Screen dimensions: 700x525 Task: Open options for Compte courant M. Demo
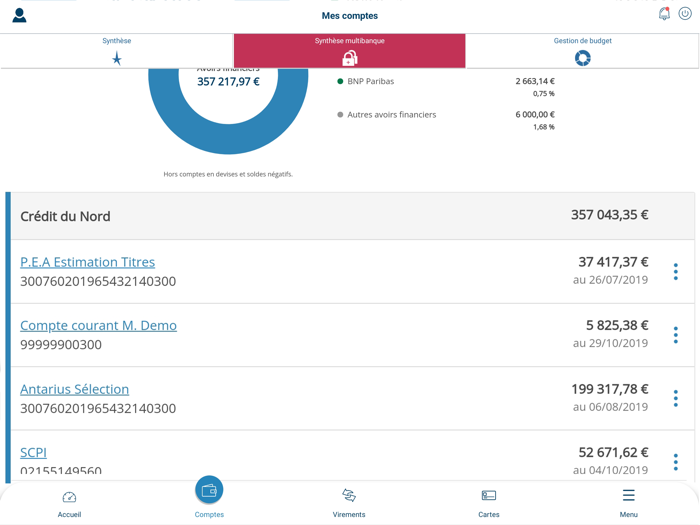[x=676, y=335]
